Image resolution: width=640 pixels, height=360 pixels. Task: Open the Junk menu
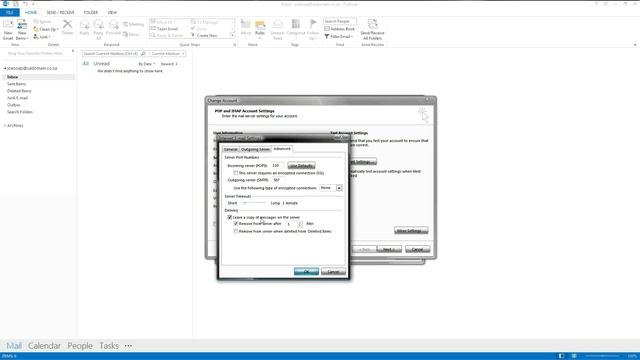[x=42, y=37]
